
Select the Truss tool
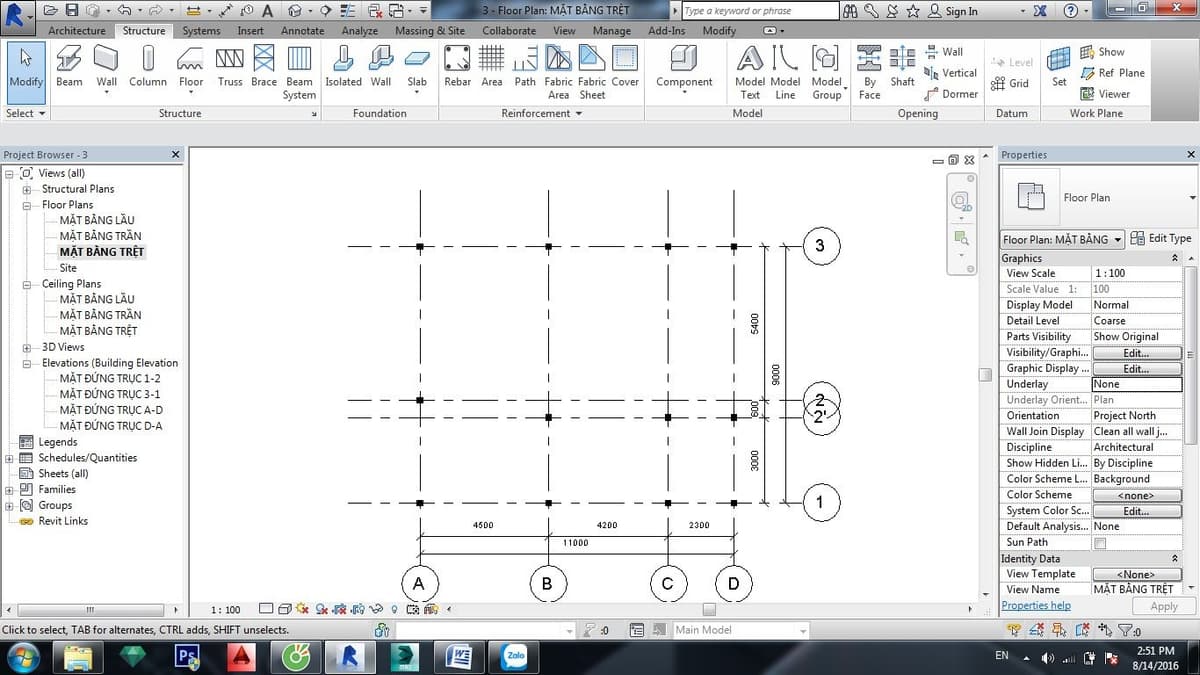pos(230,67)
